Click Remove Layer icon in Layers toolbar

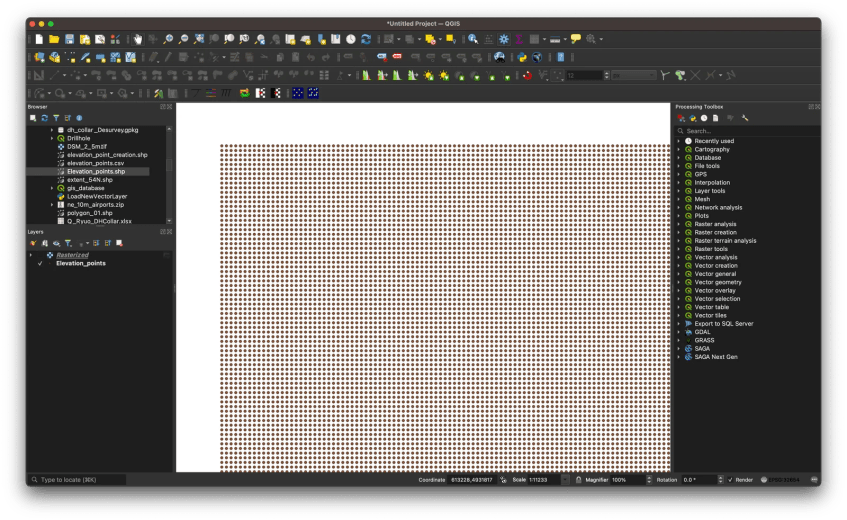119,244
